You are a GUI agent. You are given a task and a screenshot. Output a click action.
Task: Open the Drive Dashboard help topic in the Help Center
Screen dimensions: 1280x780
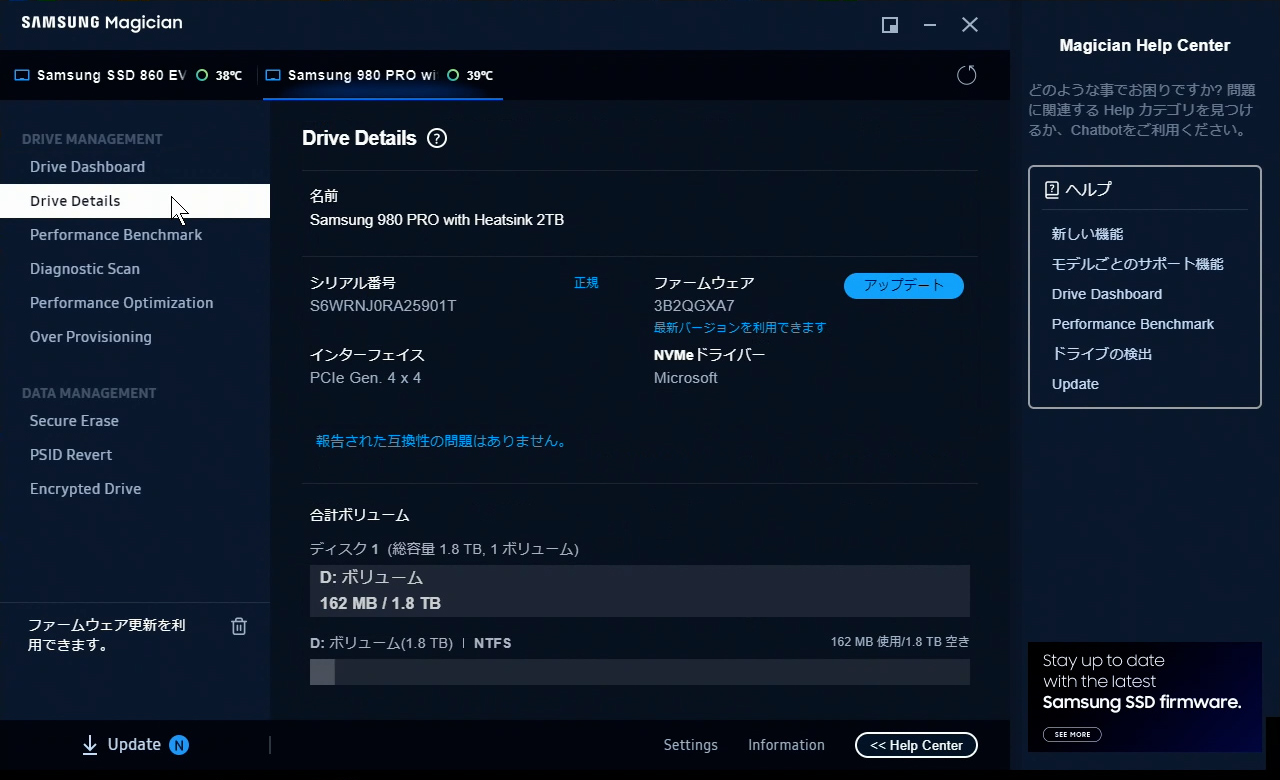tap(1107, 294)
